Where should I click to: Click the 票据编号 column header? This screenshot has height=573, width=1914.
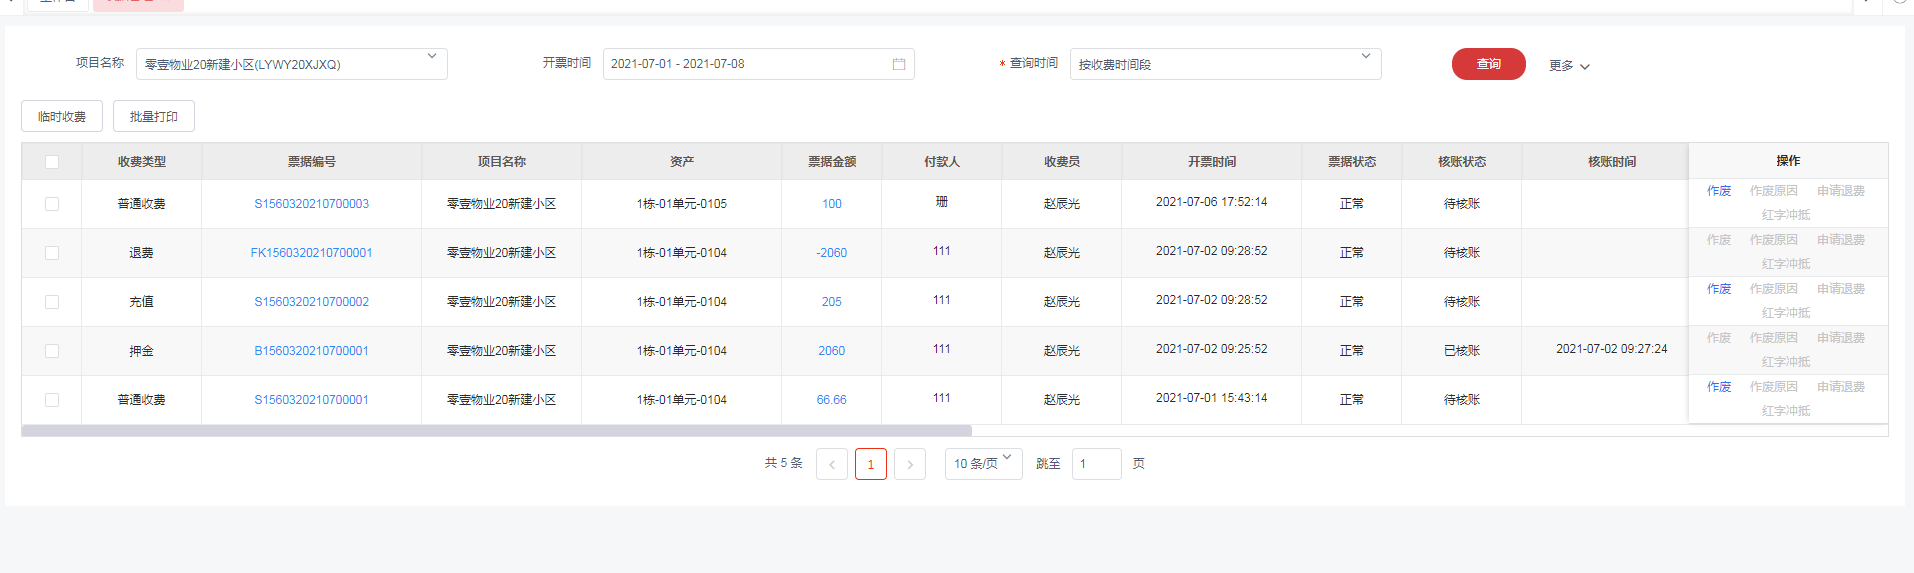tap(312, 162)
